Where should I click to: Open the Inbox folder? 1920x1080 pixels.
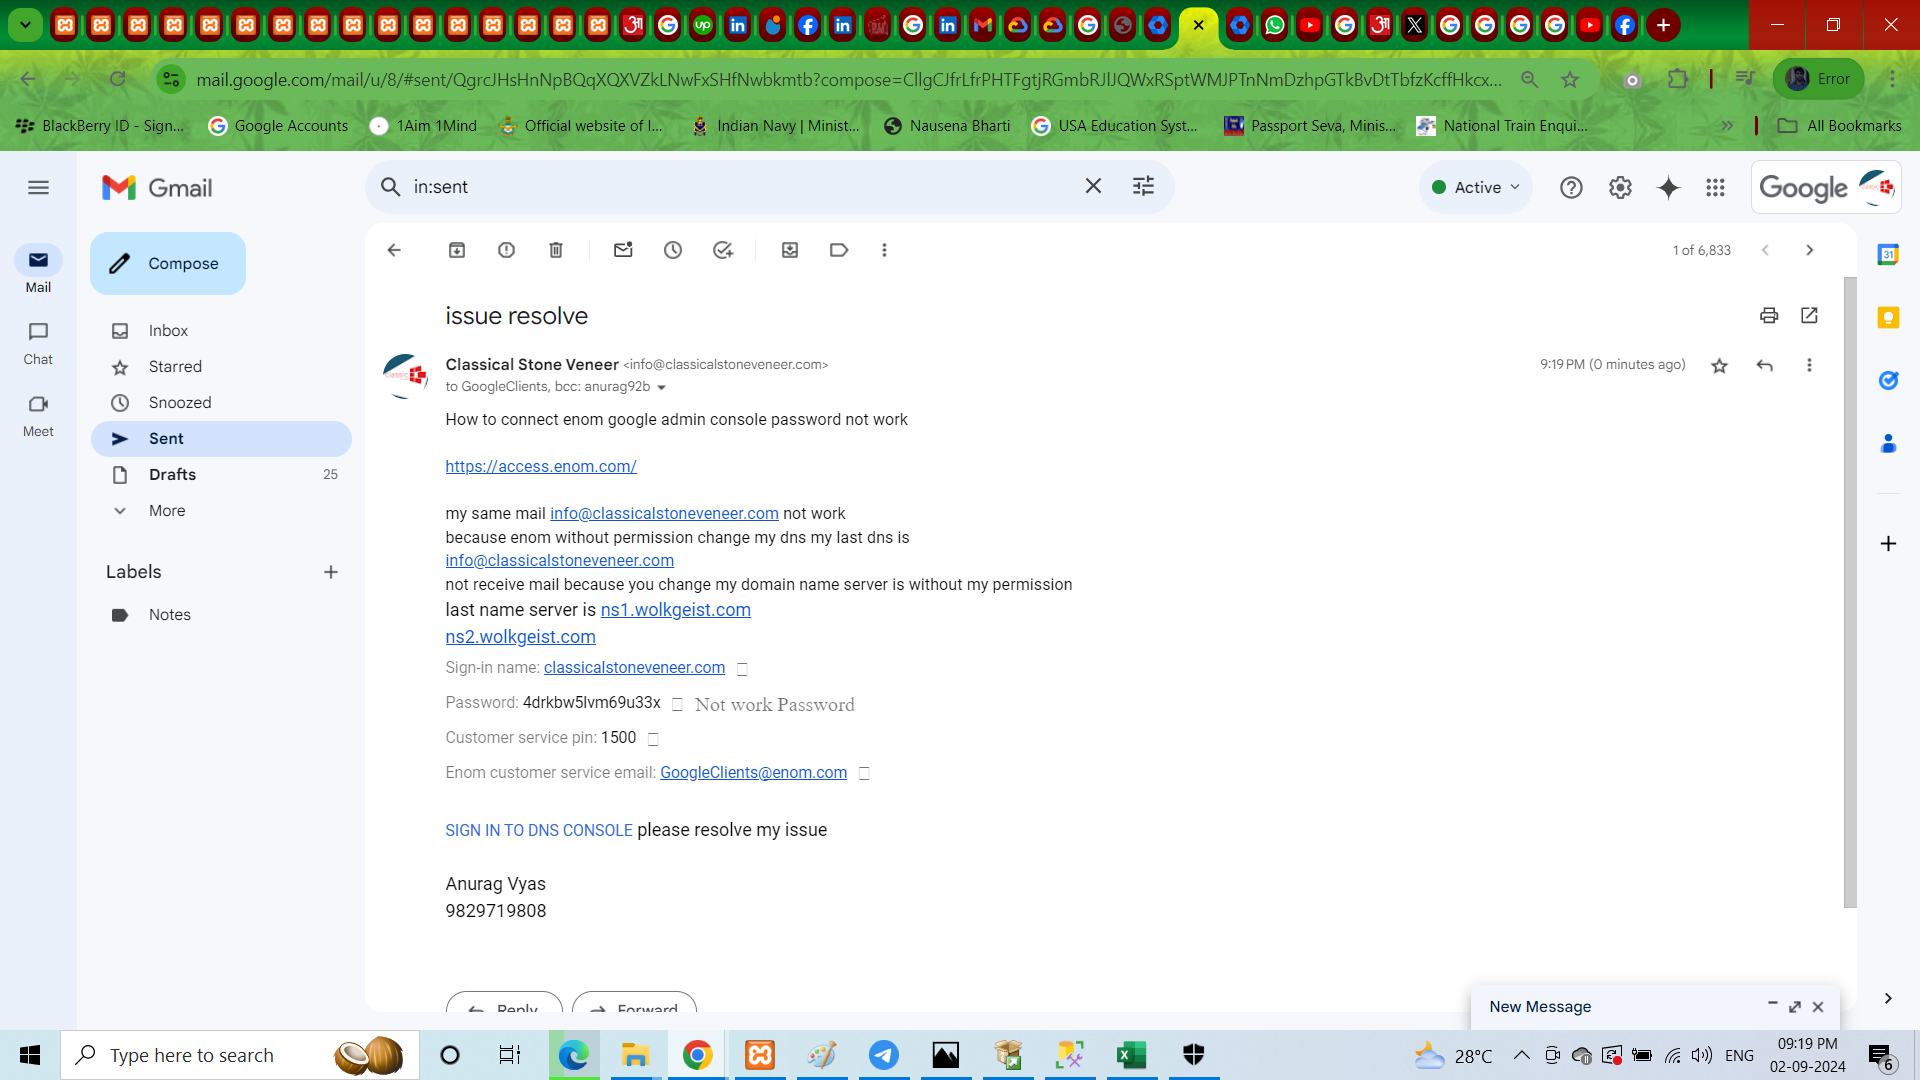tap(168, 331)
